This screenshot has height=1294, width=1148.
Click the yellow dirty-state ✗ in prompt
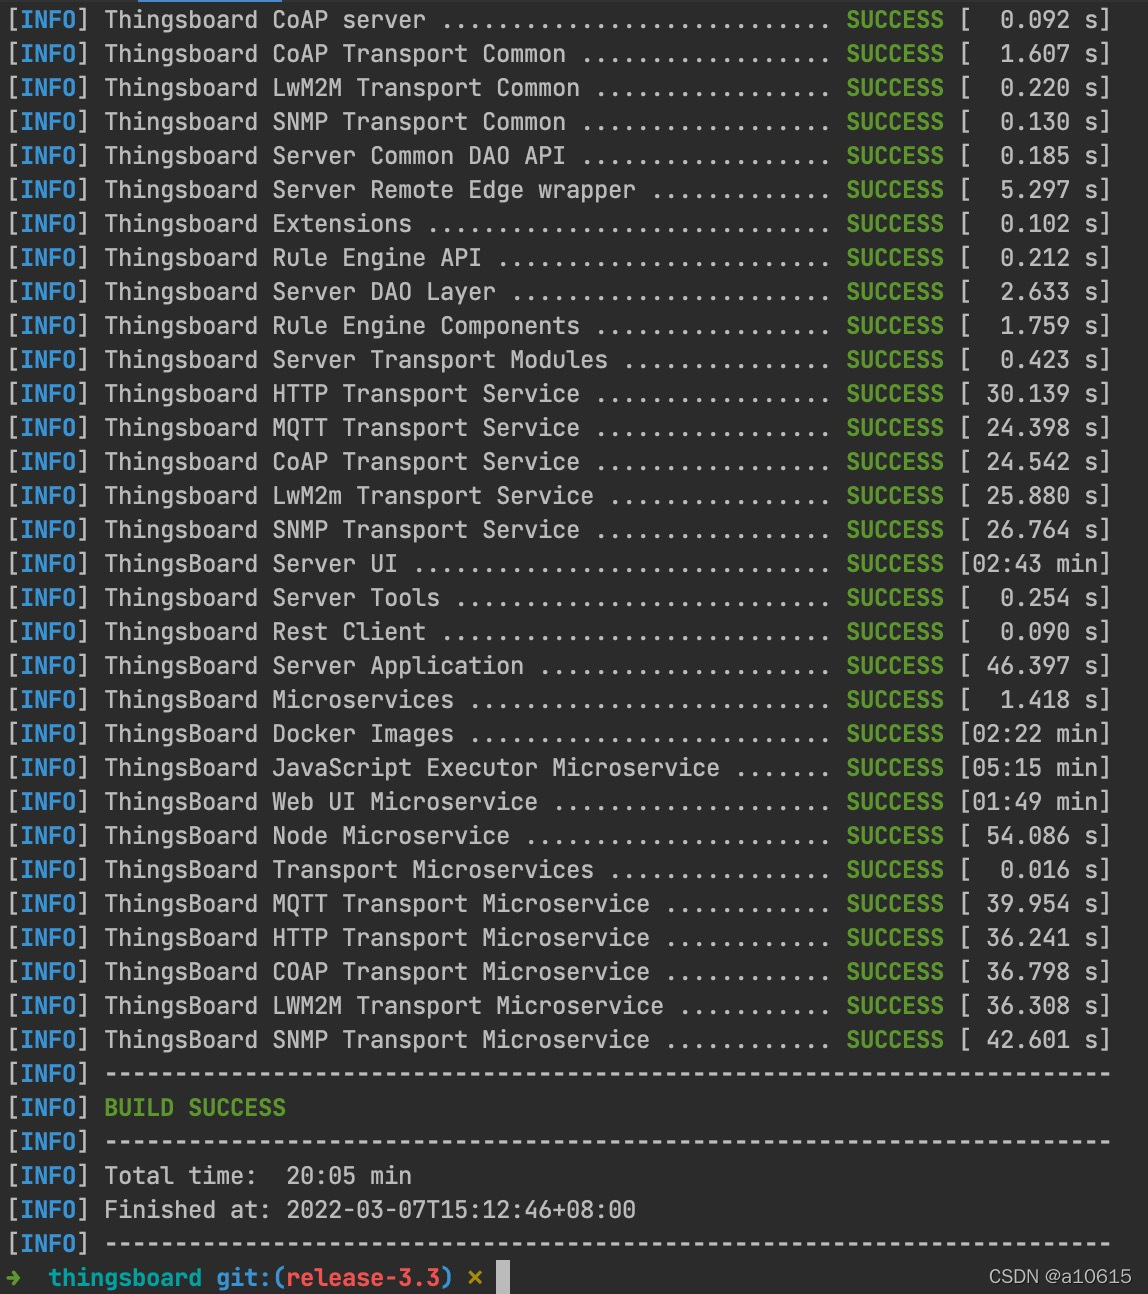click(475, 1278)
